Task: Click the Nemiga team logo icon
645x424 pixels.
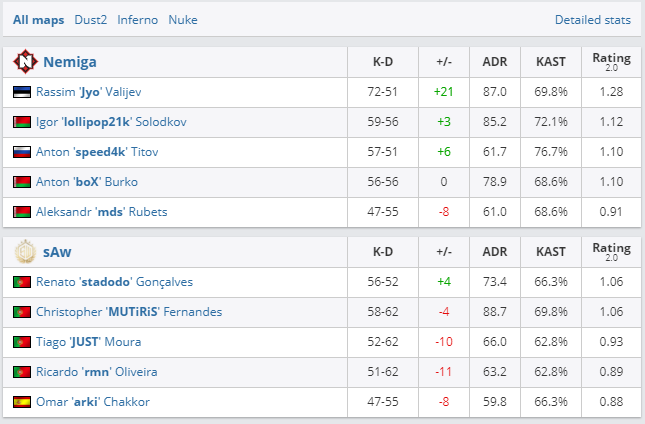Action: click(24, 62)
